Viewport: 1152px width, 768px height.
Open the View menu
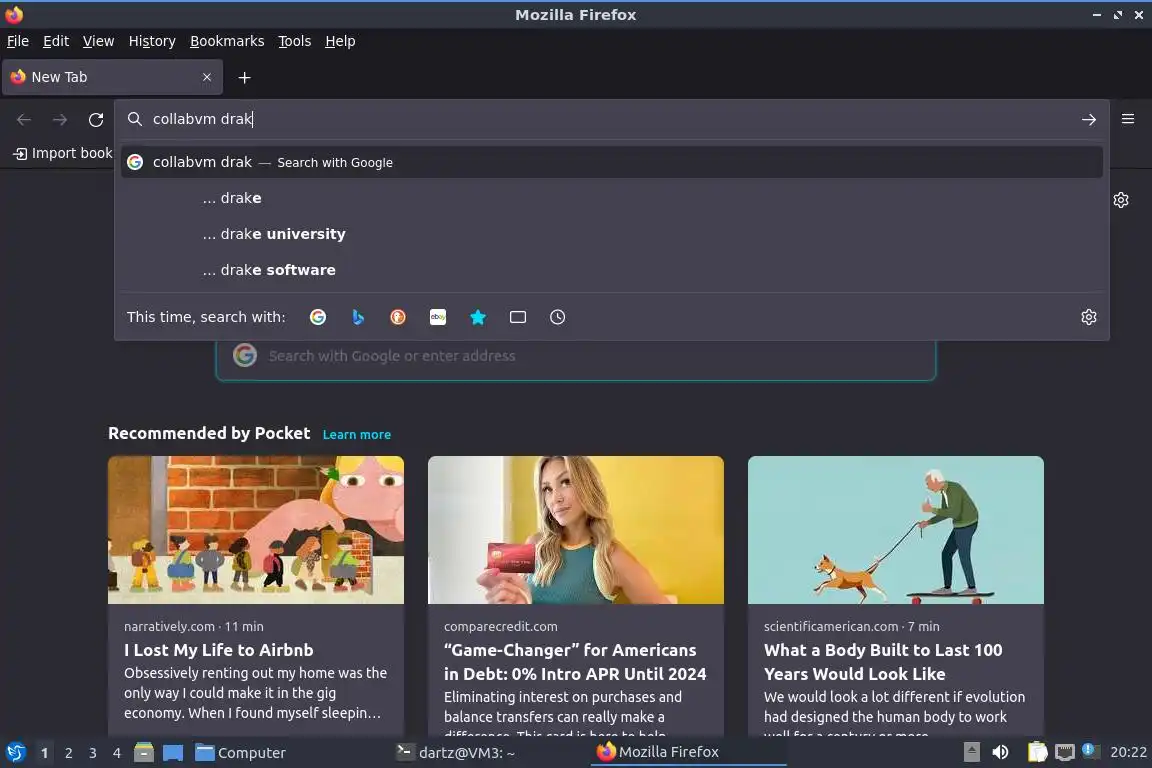[x=98, y=41]
